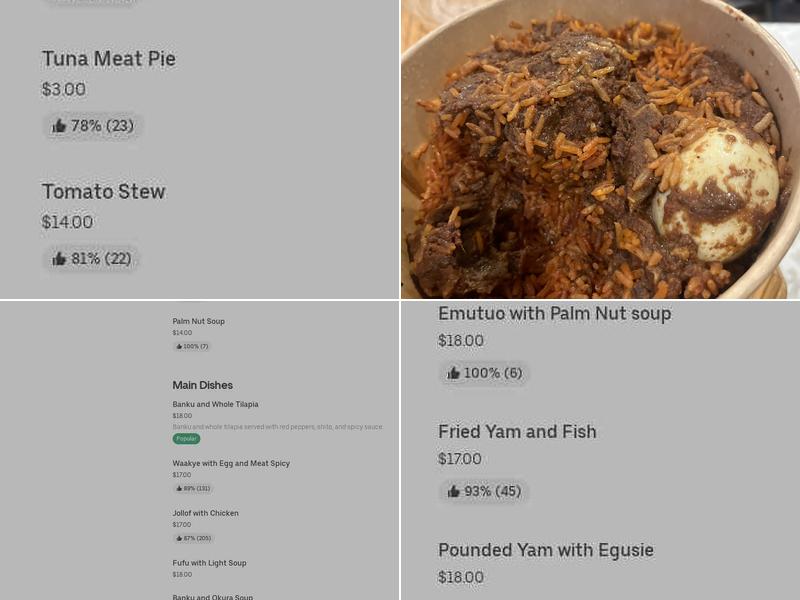Click the Main Dishes section heading
Screen dimensions: 800x600
point(202,385)
